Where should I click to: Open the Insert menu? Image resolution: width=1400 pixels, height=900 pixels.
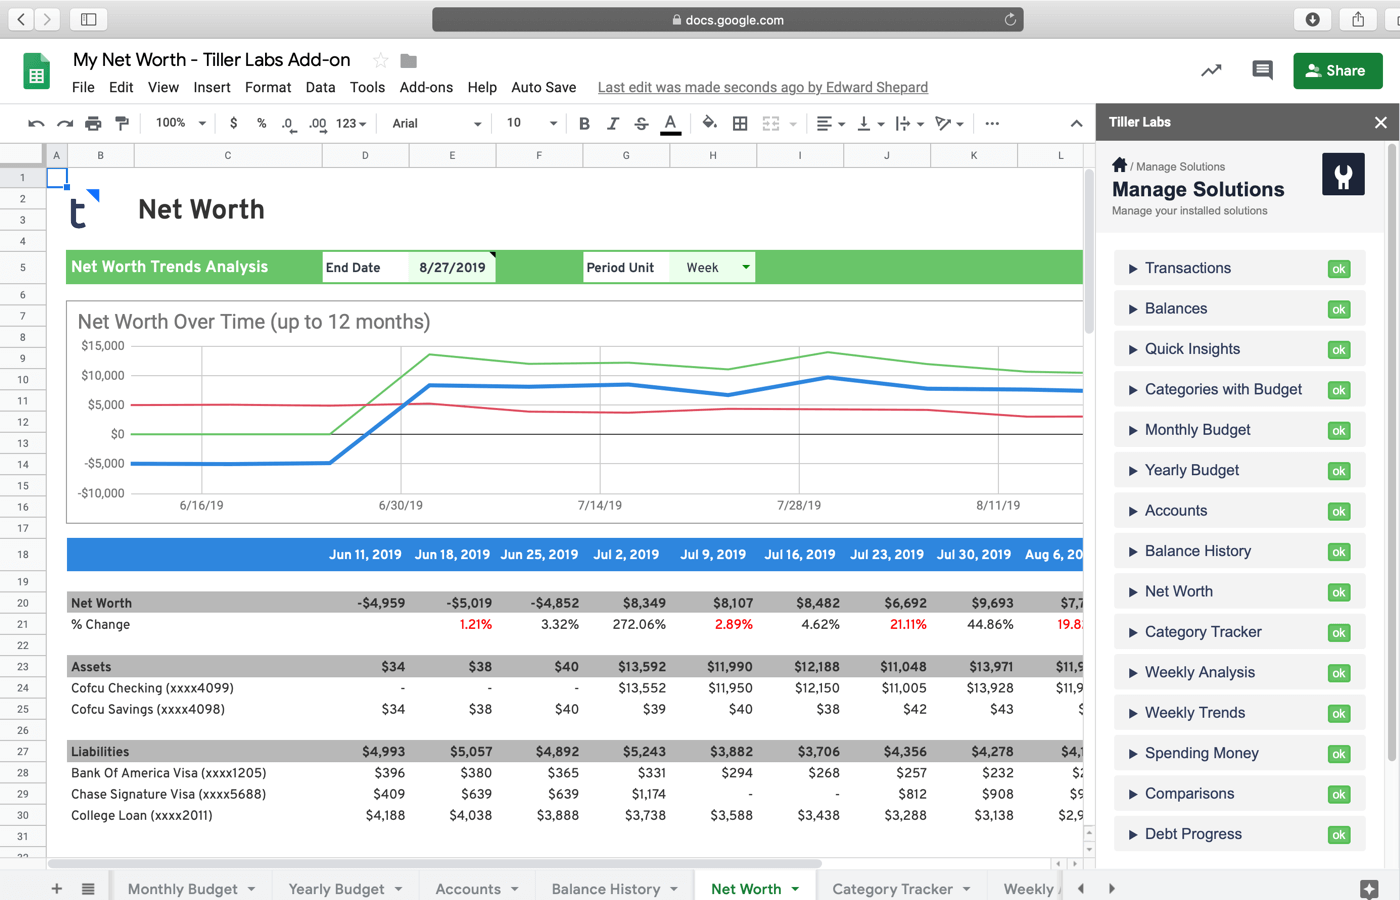(x=212, y=87)
